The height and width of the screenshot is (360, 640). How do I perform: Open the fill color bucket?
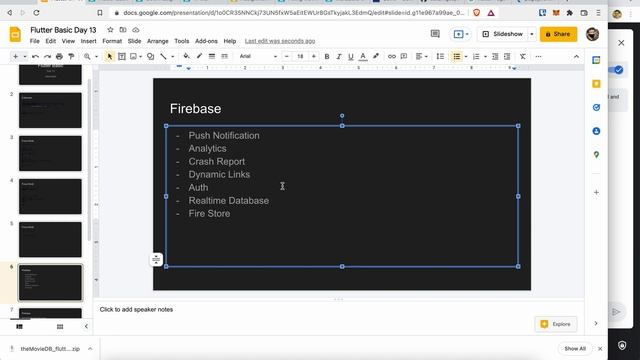click(186, 56)
